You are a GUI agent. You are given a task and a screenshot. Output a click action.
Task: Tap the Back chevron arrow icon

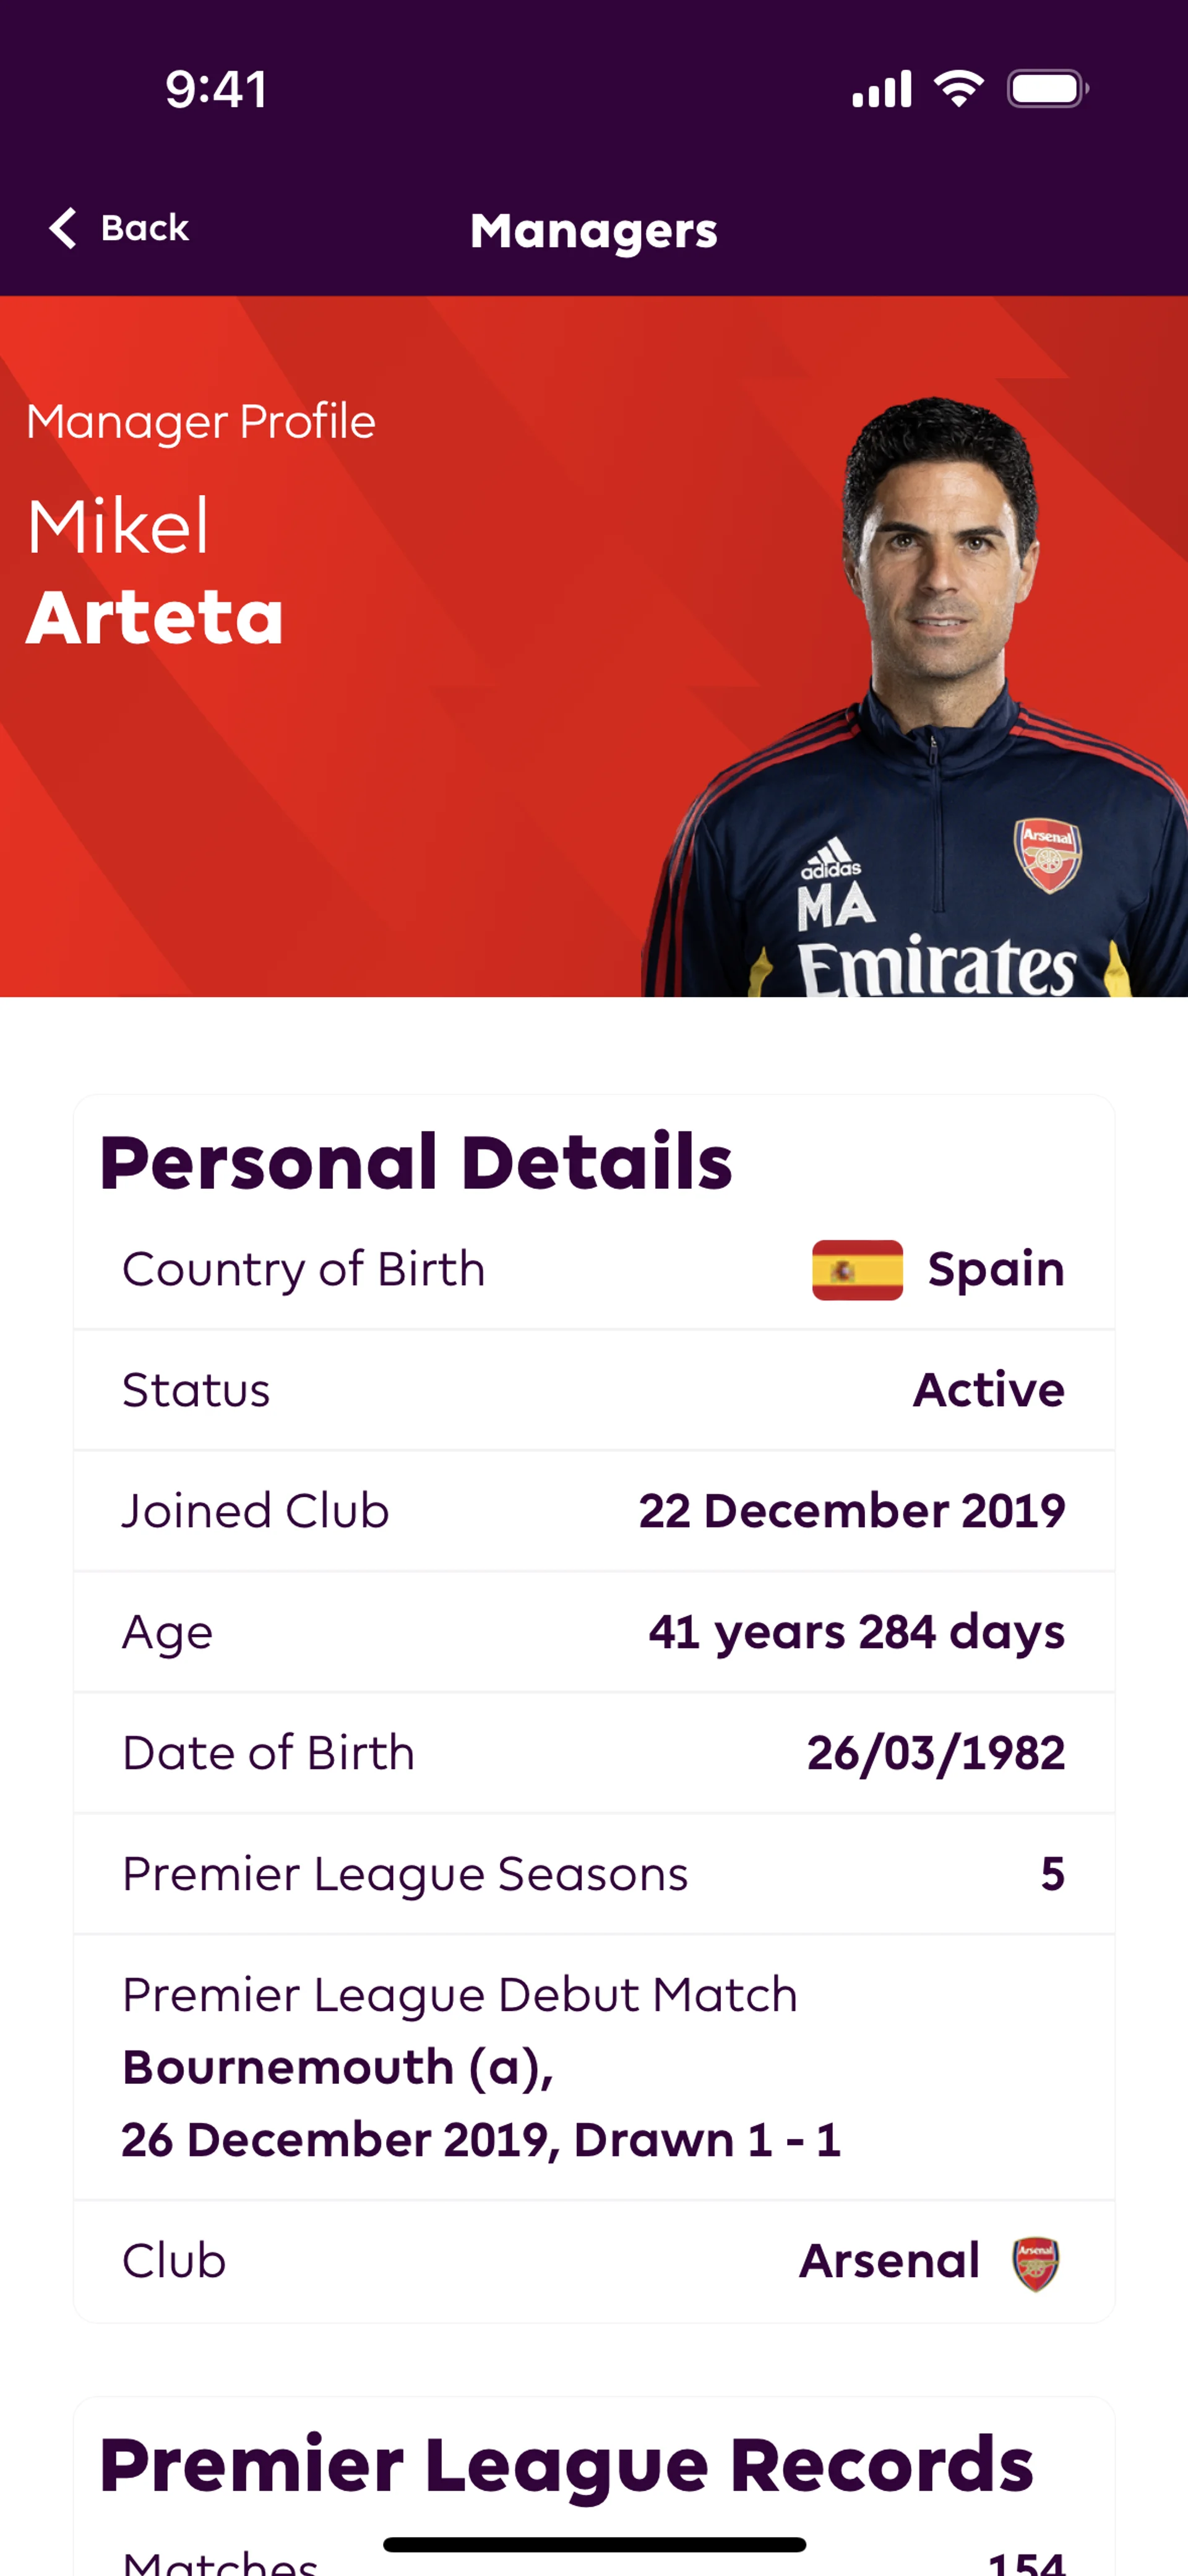click(x=63, y=228)
